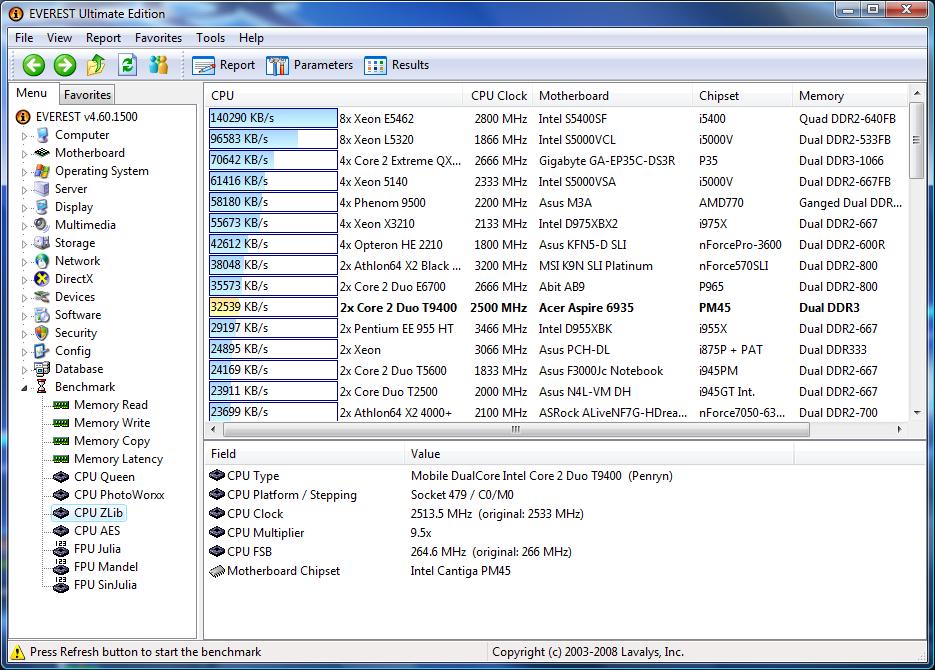Screen dimensions: 935x670
Task: Select the Benchmark hourglass icon
Action: click(x=41, y=387)
